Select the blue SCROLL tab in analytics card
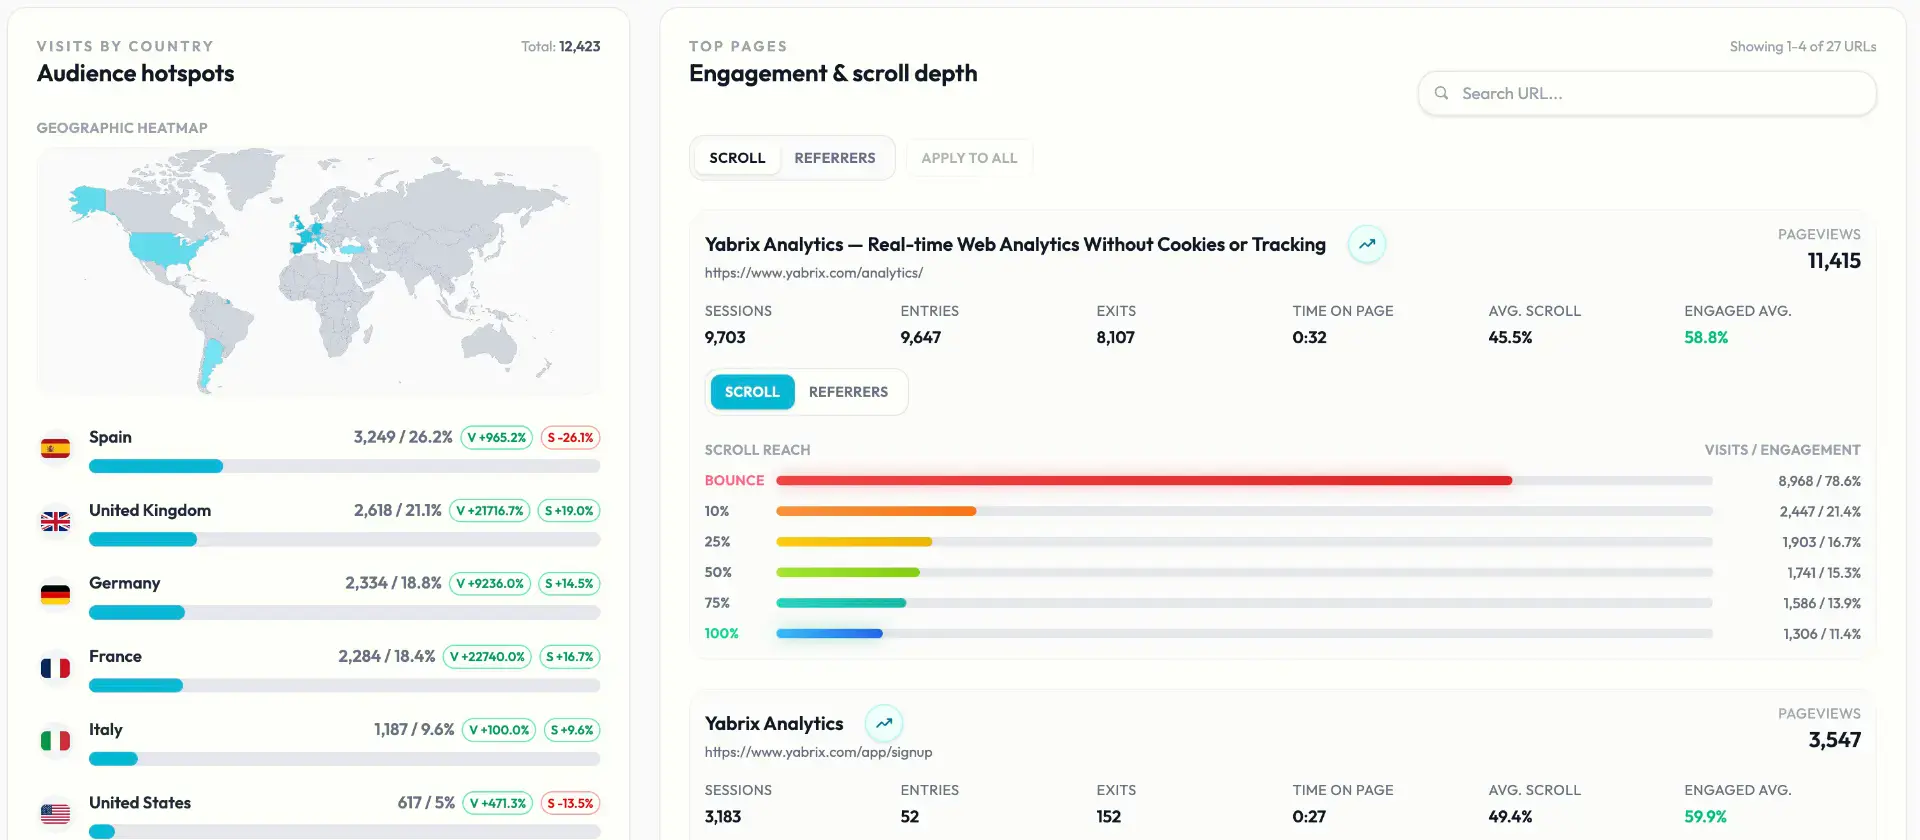The image size is (1920, 840). tap(752, 392)
